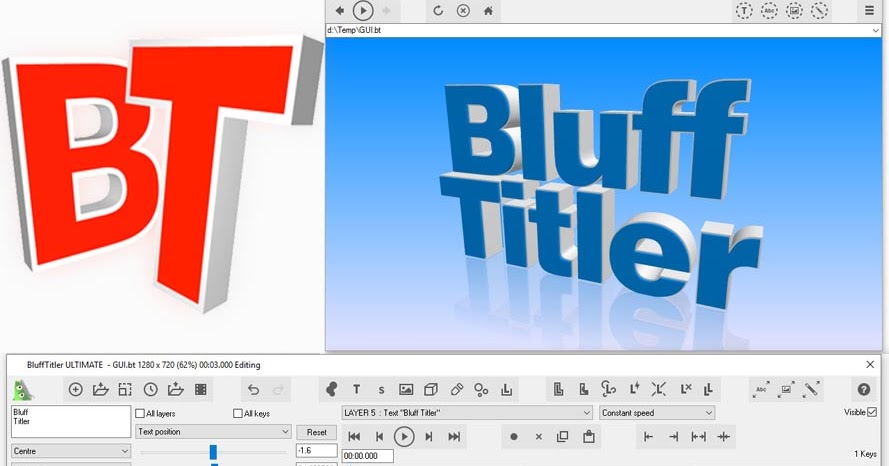Click the L-with-arrows layer tool icon
This screenshot has width=889, height=466.
pos(659,389)
